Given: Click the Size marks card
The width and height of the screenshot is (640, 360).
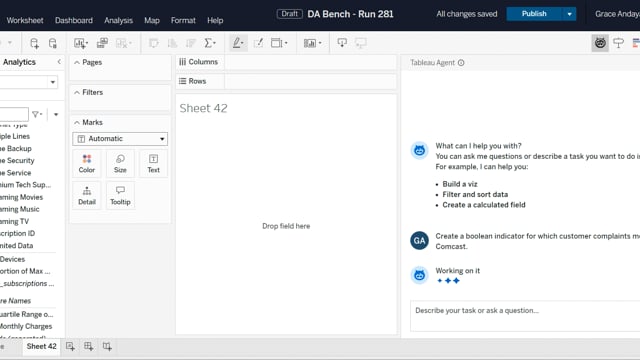Looking at the screenshot, I should [x=120, y=163].
